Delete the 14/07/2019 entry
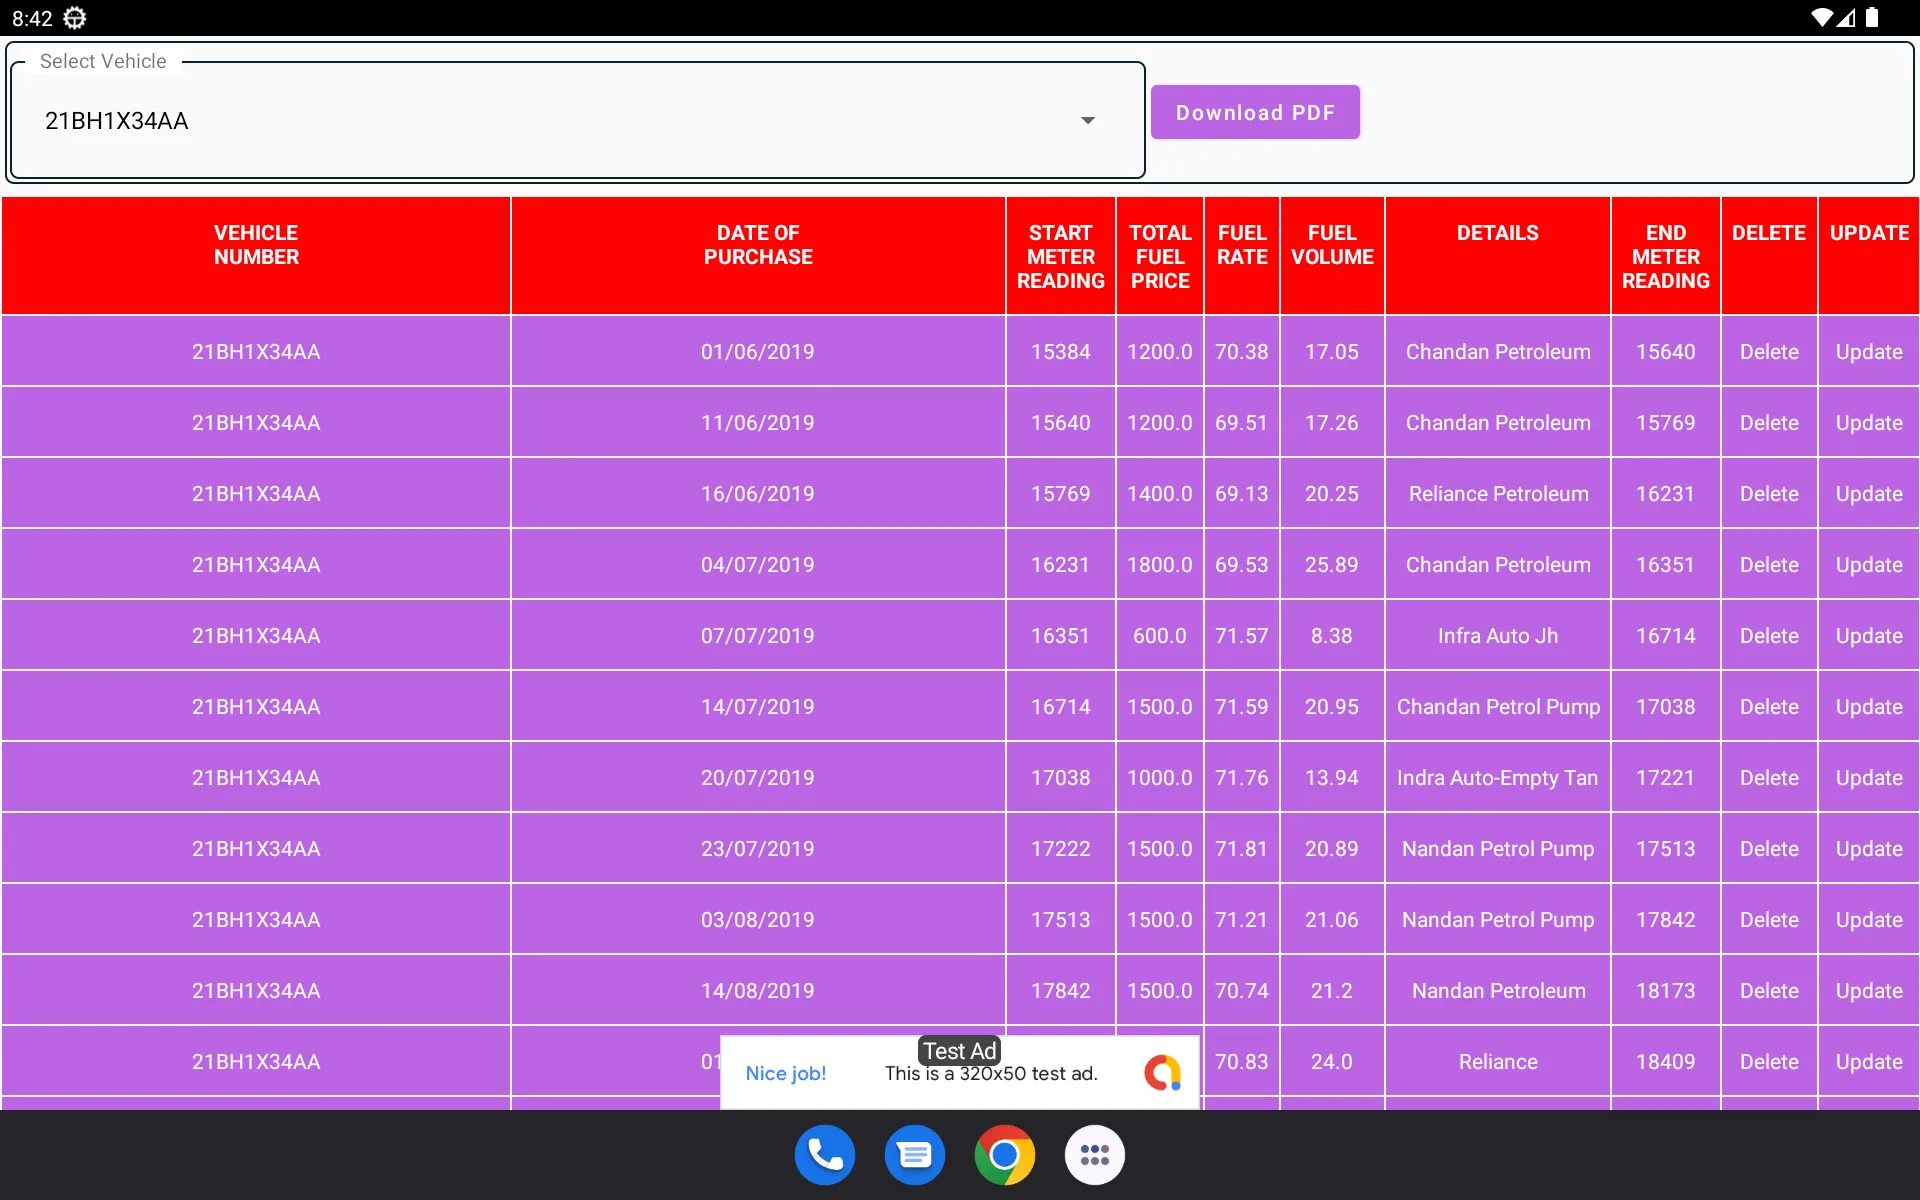Viewport: 1920px width, 1200px height. 1768,707
